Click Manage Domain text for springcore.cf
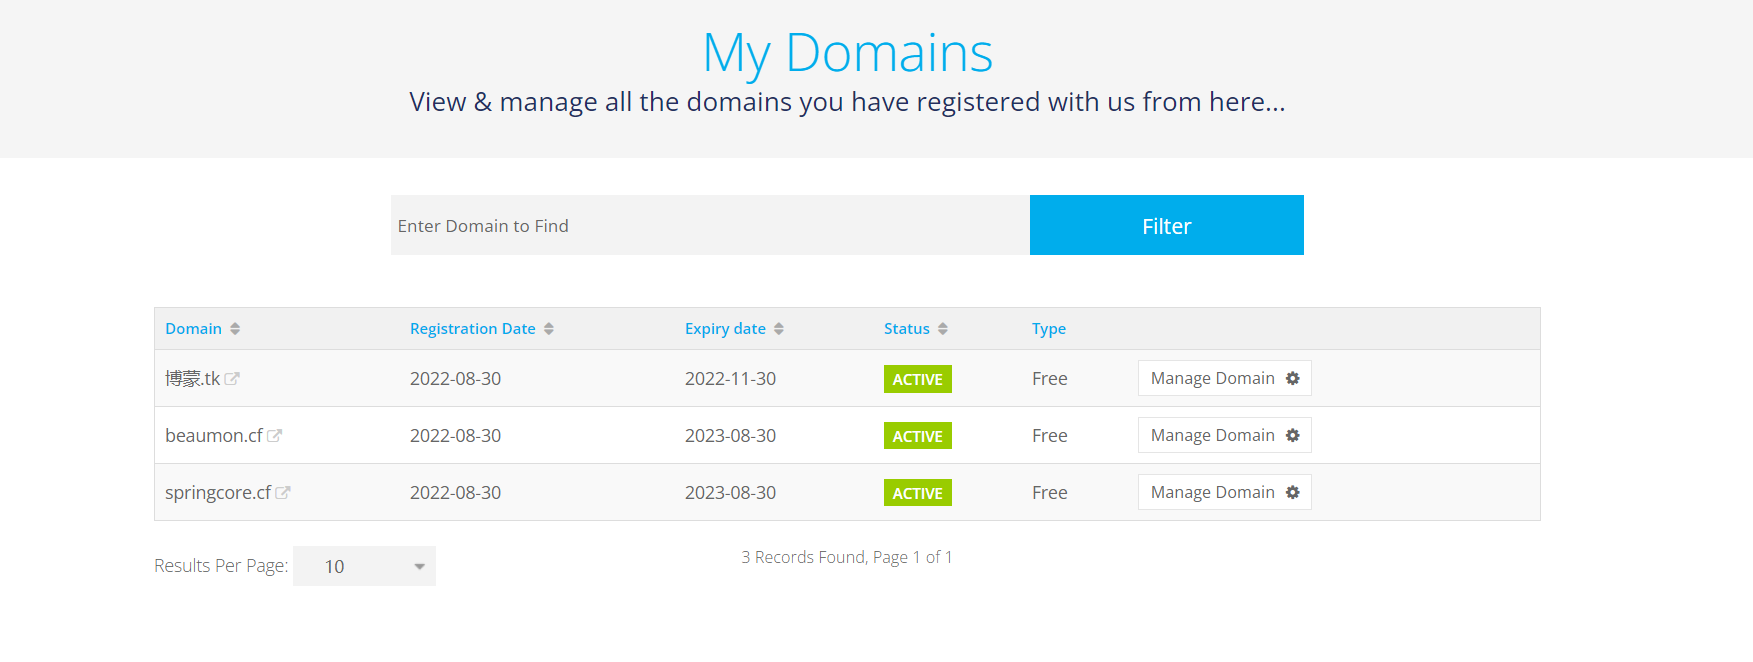Viewport: 1753px width, 662px height. click(1212, 492)
